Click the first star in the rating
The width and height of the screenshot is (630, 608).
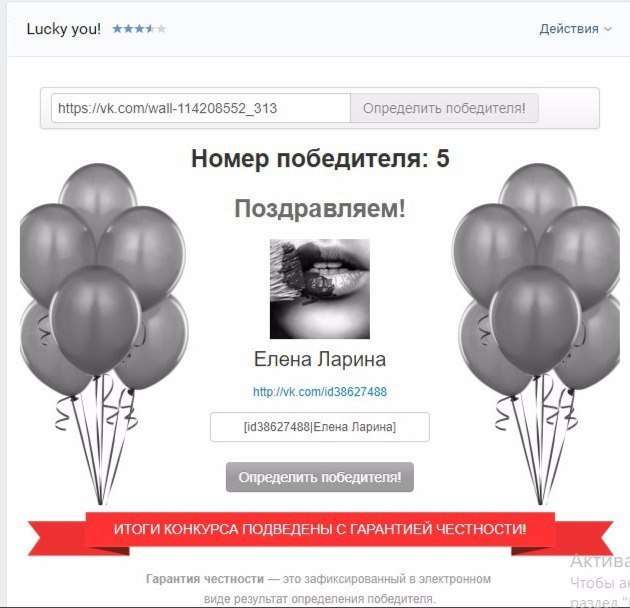coord(118,29)
